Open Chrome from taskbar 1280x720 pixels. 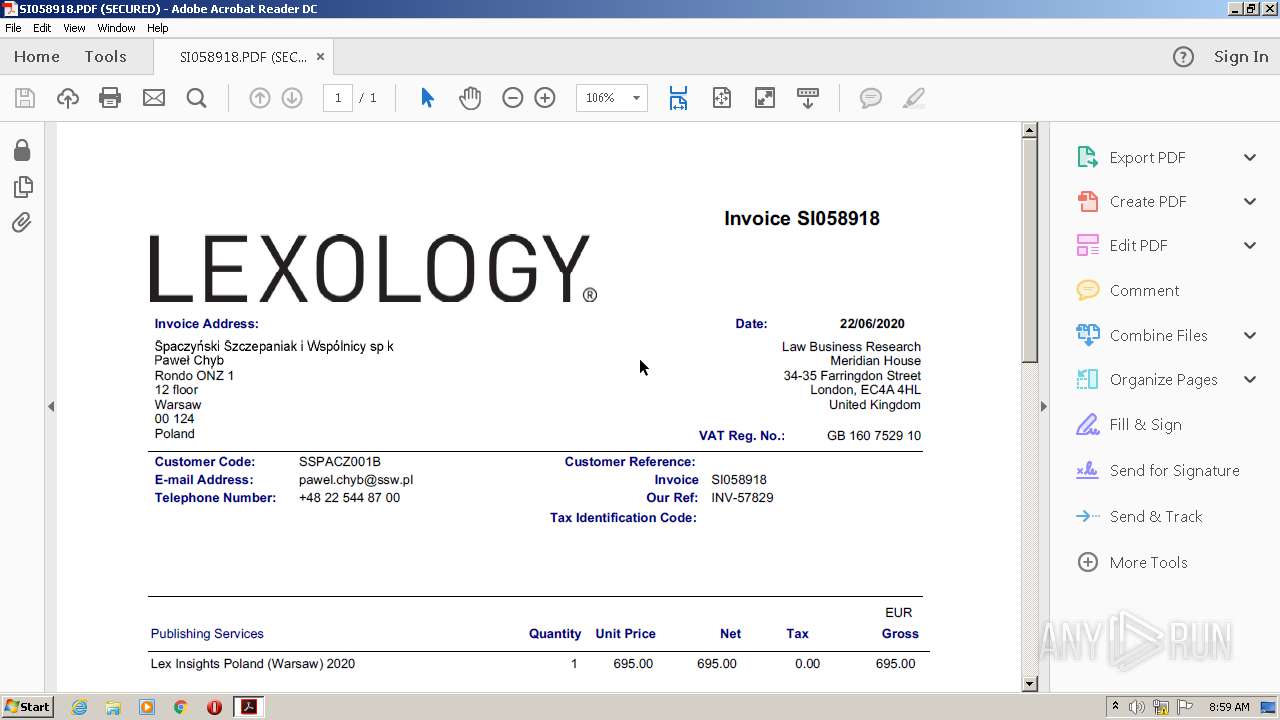[x=180, y=707]
